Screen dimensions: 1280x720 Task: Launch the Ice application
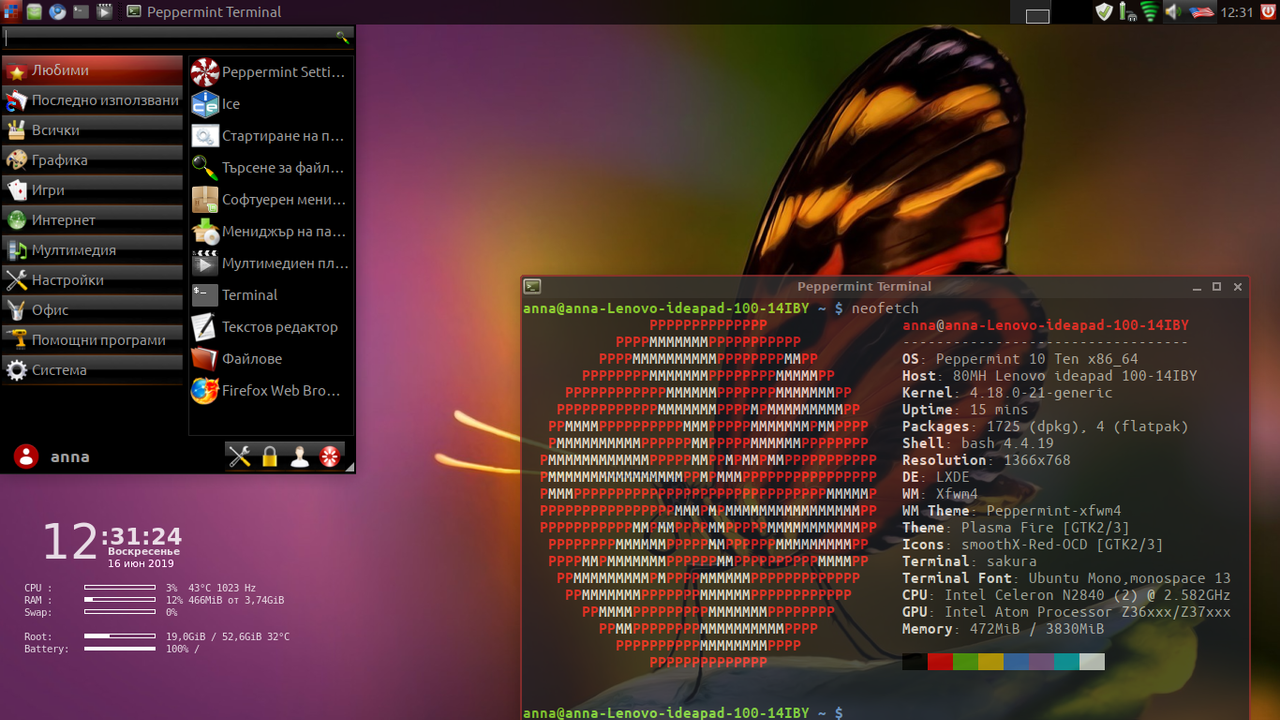(270, 104)
